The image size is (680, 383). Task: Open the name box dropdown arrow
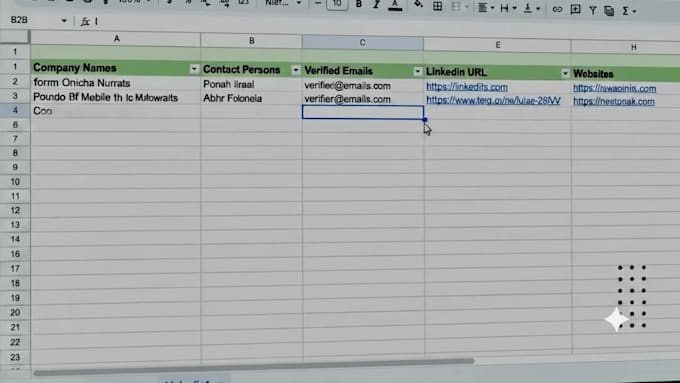point(64,20)
